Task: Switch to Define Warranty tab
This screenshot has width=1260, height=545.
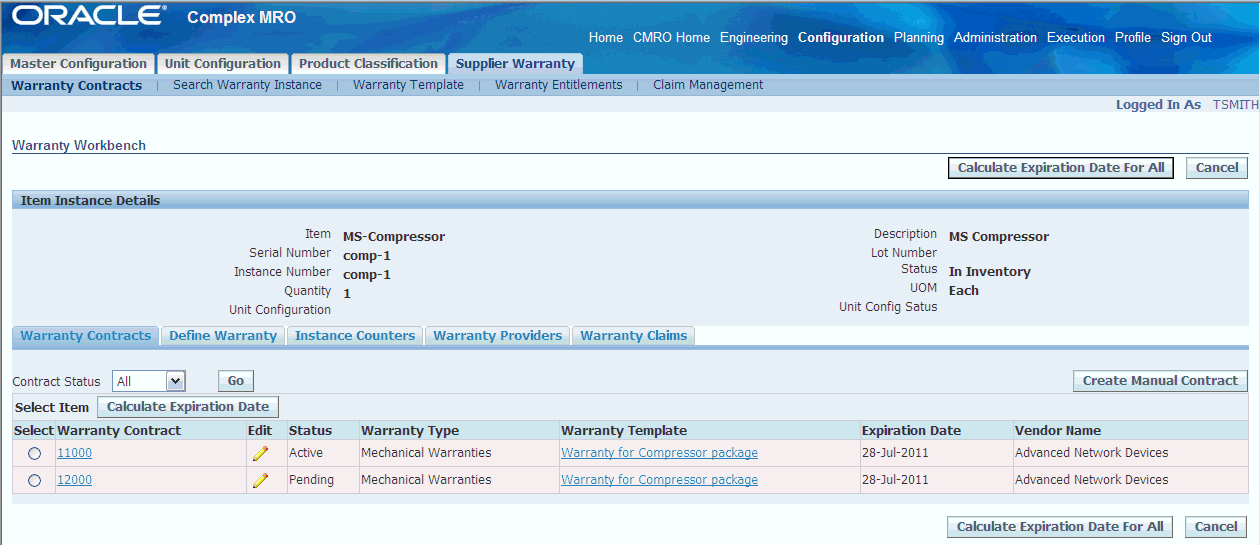Action: coord(223,336)
